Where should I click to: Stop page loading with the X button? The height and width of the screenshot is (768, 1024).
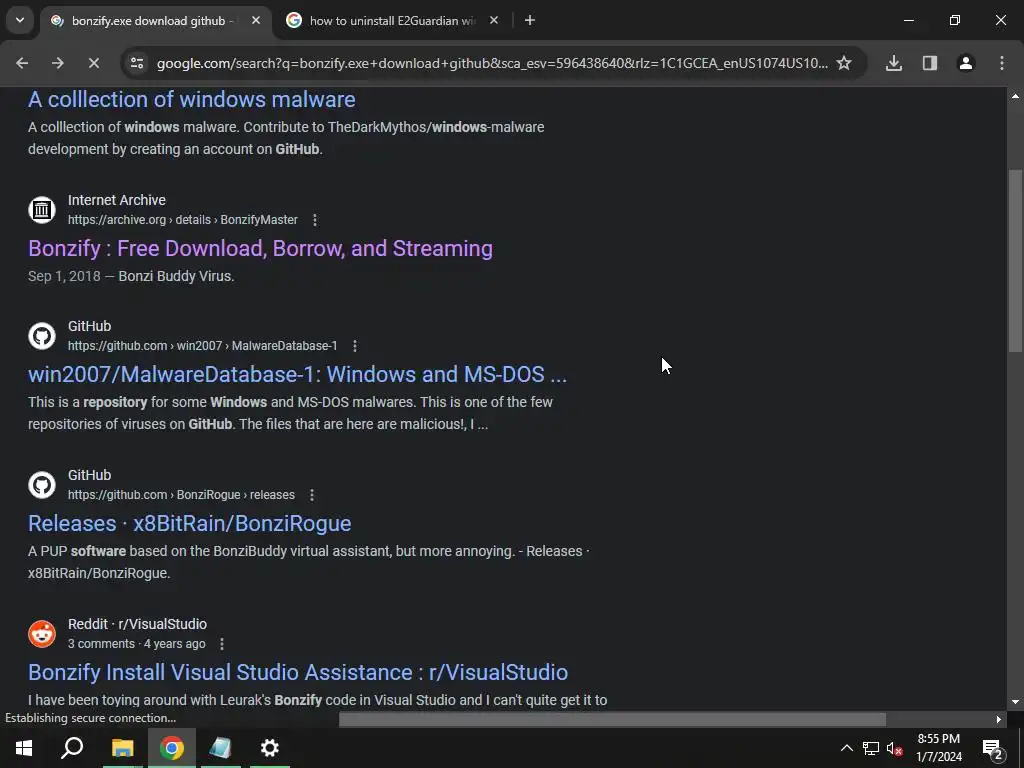point(94,63)
